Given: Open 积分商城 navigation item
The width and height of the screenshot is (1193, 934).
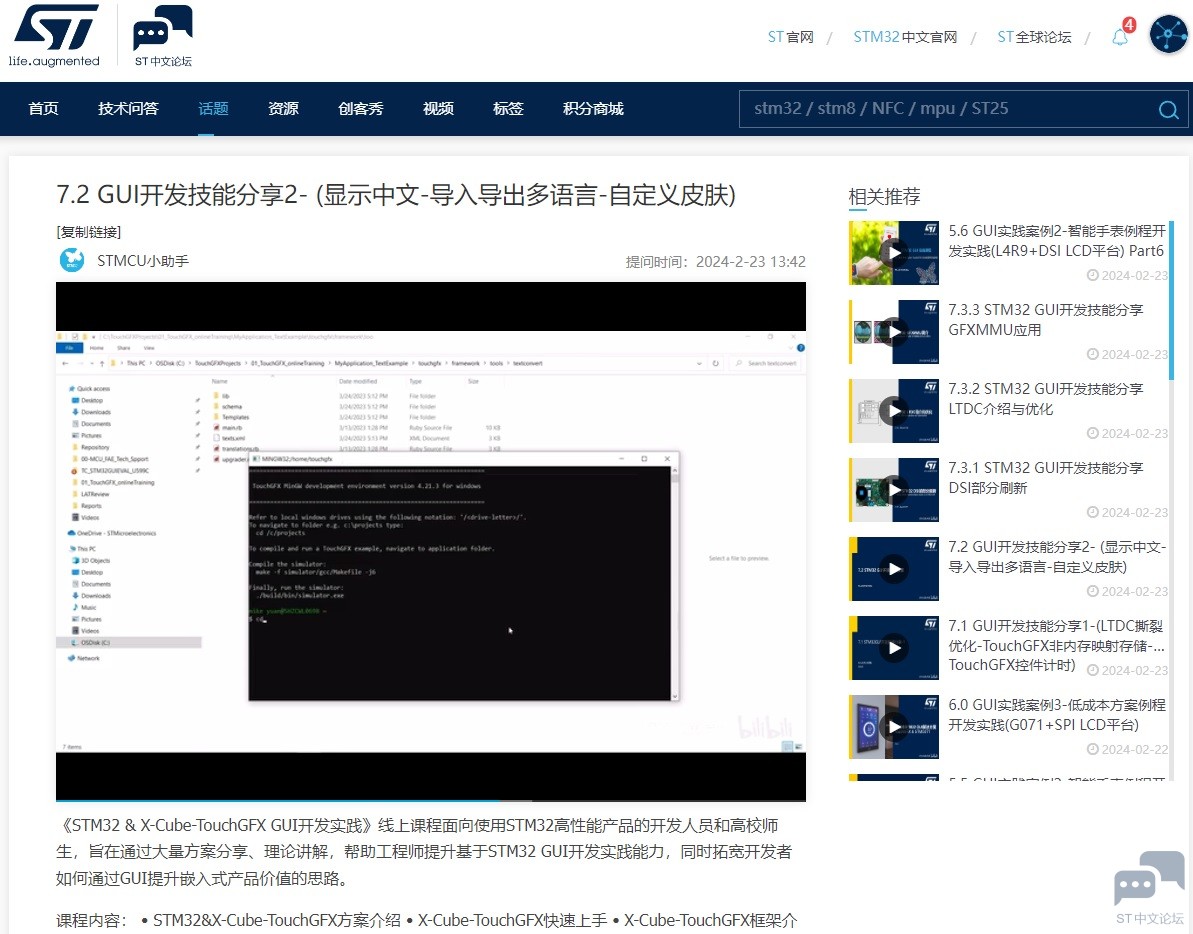Looking at the screenshot, I should (x=593, y=109).
